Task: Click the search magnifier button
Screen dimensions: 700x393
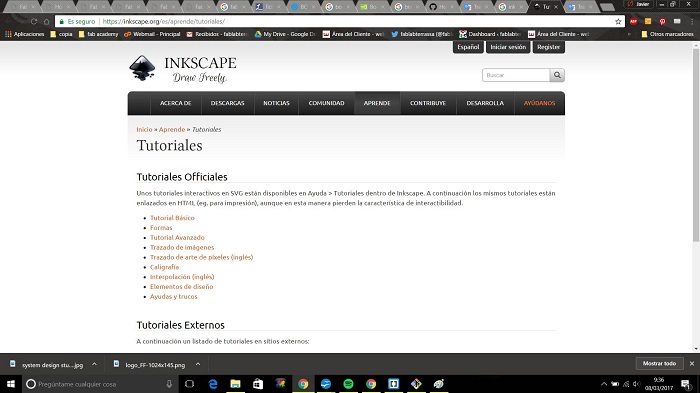Action: [x=557, y=75]
